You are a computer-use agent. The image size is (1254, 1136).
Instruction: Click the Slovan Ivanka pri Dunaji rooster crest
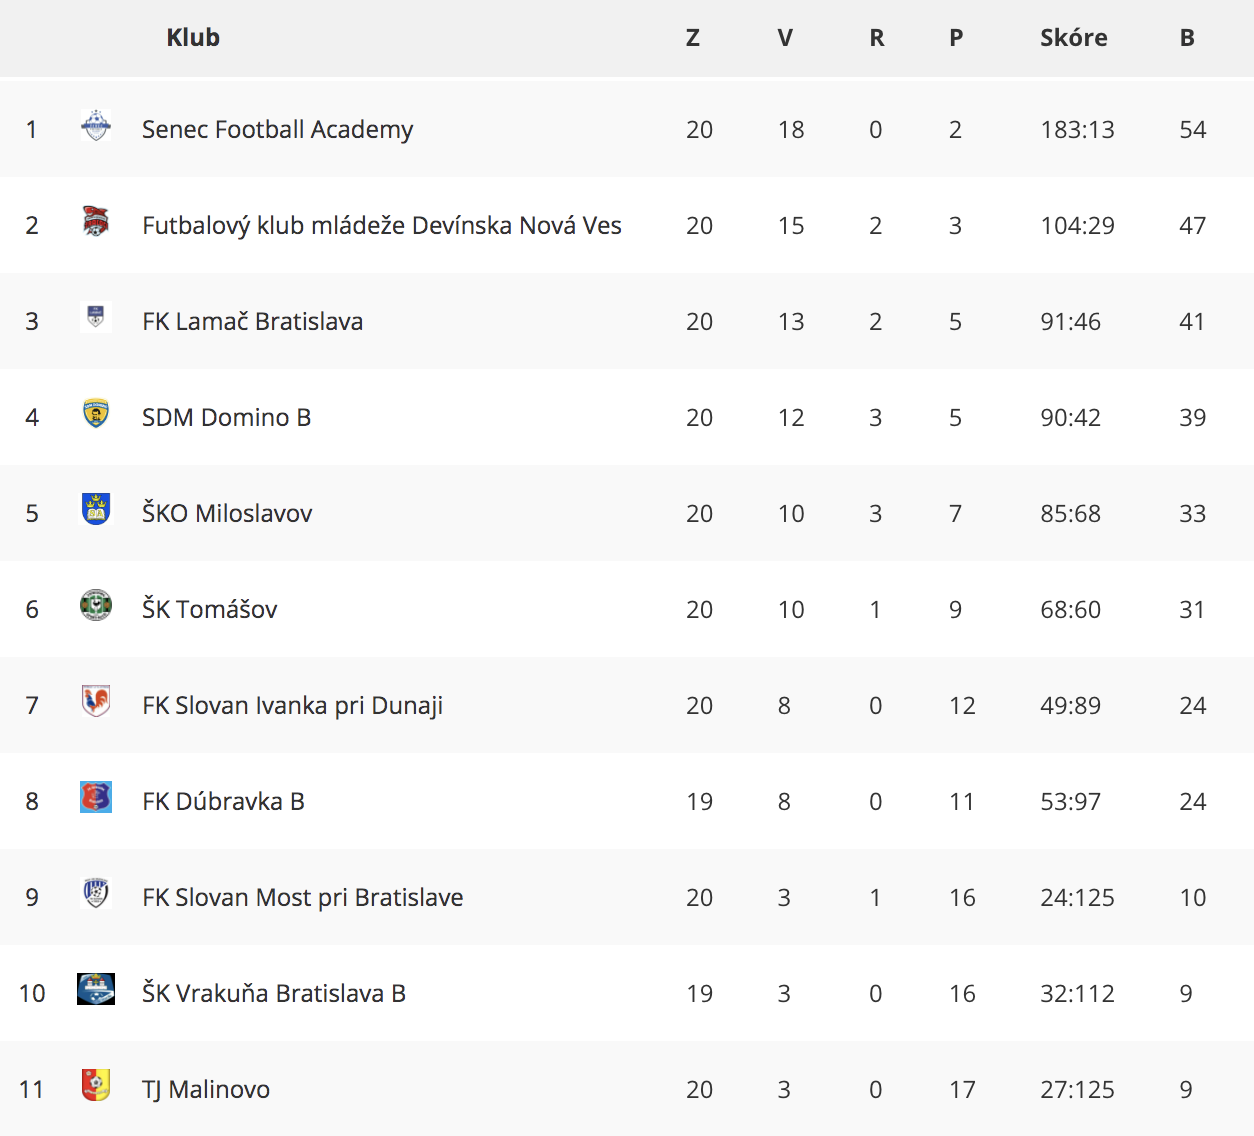pos(96,701)
